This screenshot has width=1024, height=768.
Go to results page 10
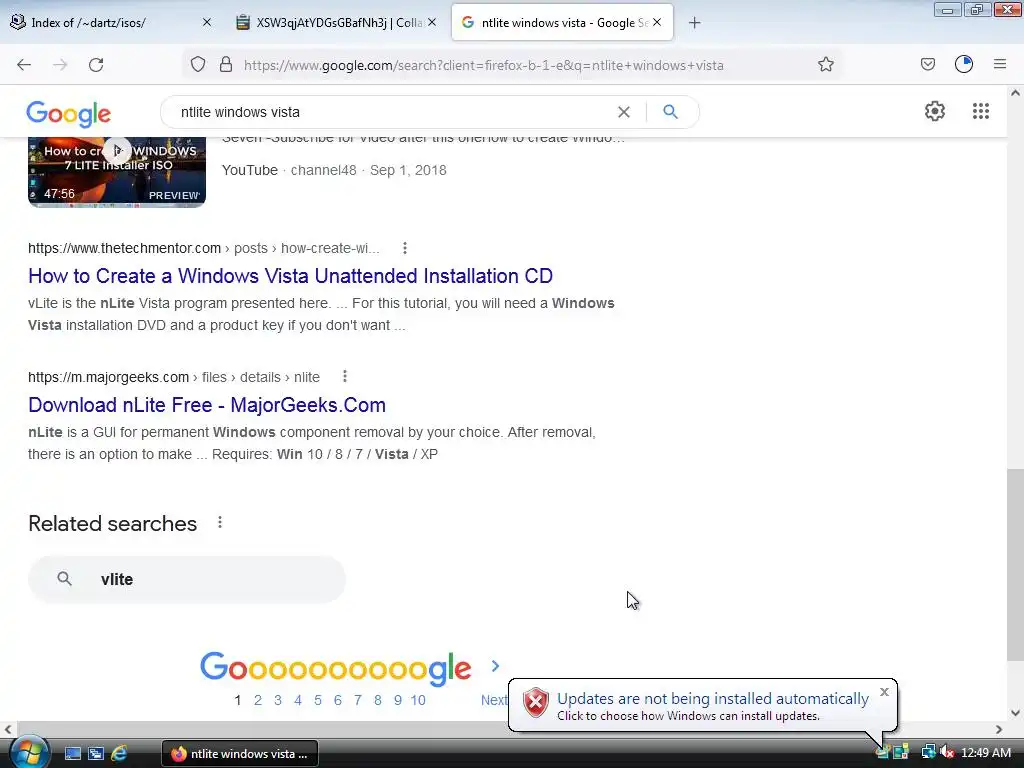418,700
